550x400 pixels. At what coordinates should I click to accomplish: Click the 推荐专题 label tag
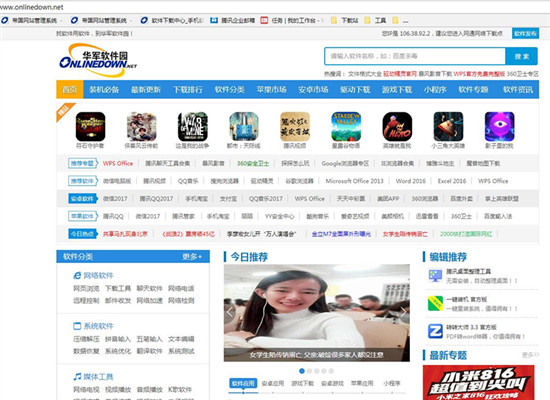click(x=82, y=163)
